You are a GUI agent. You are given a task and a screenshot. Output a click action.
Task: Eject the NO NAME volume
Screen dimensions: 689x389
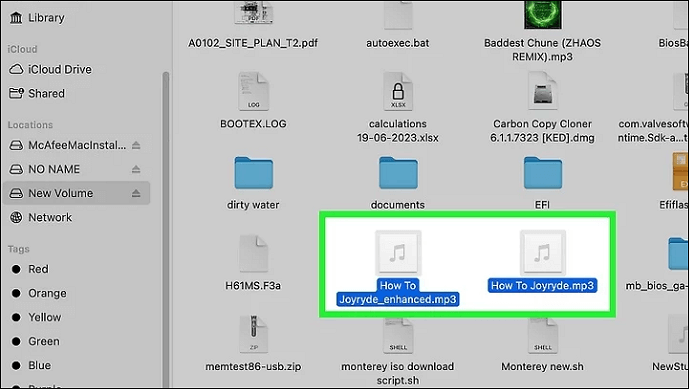pos(136,169)
